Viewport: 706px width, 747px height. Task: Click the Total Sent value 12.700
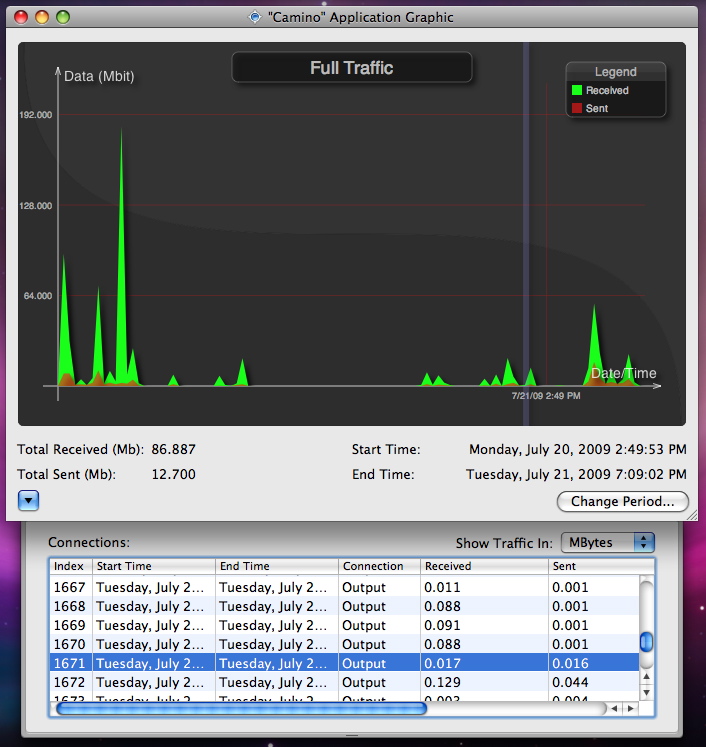click(x=173, y=474)
